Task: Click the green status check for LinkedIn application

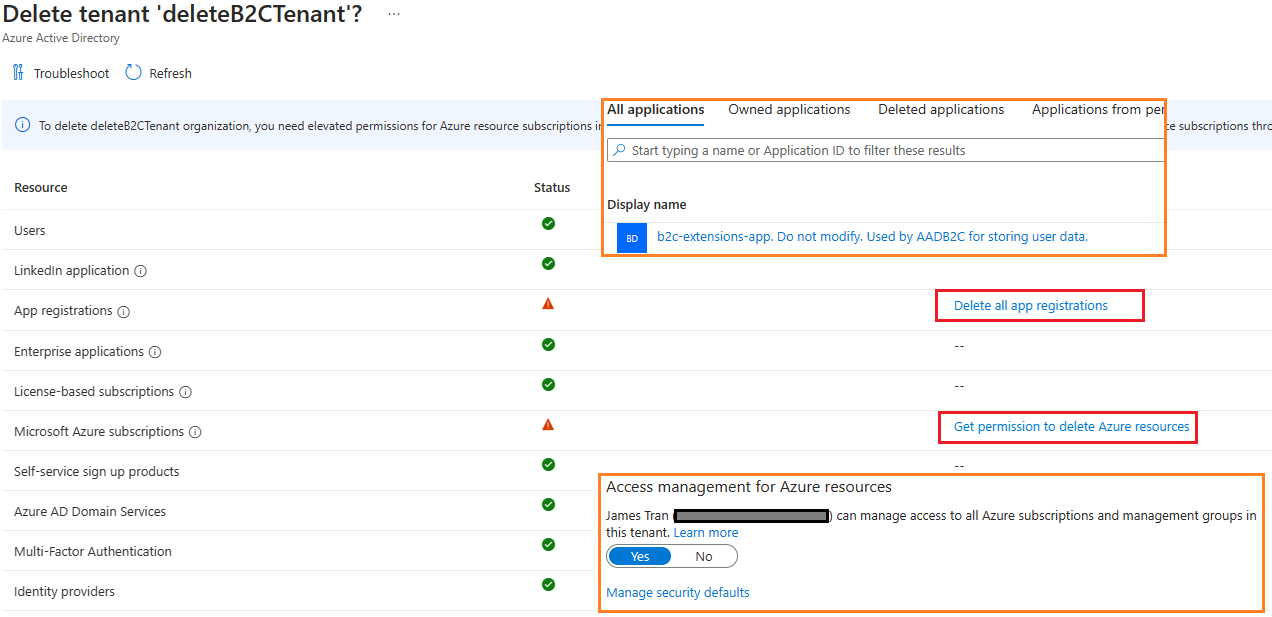Action: coord(548,263)
